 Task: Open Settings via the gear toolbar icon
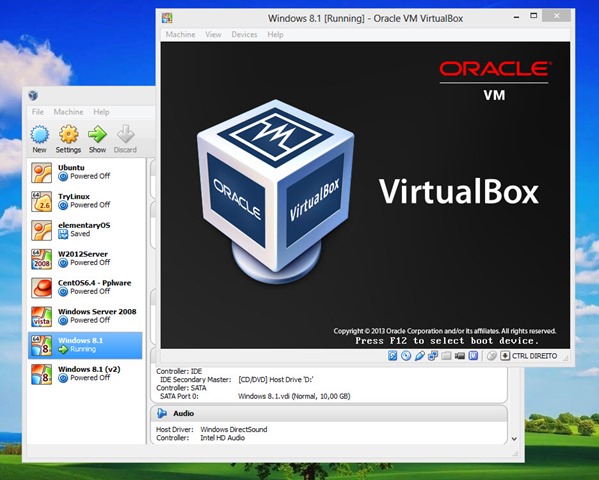click(68, 135)
